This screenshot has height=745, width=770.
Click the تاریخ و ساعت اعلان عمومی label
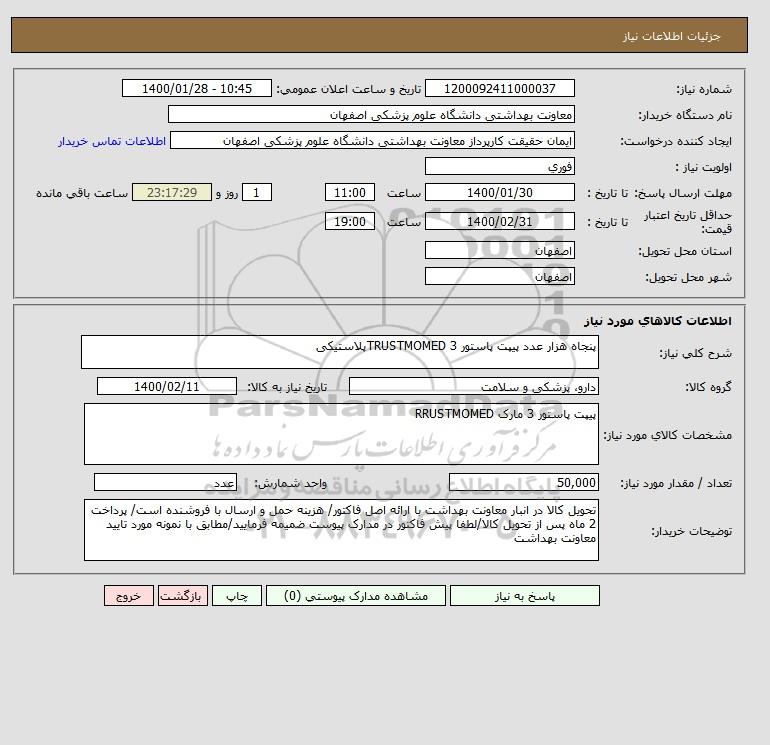[349, 89]
